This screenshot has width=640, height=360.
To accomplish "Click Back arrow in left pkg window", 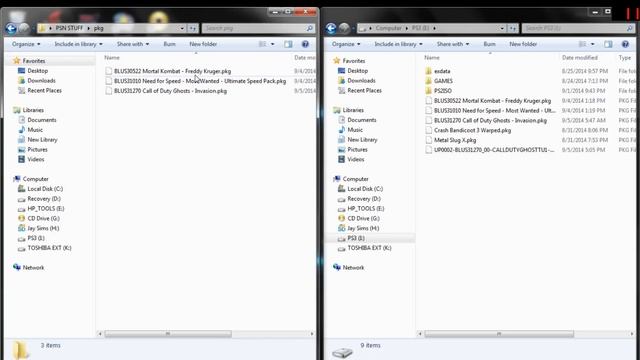I will pos(11,28).
